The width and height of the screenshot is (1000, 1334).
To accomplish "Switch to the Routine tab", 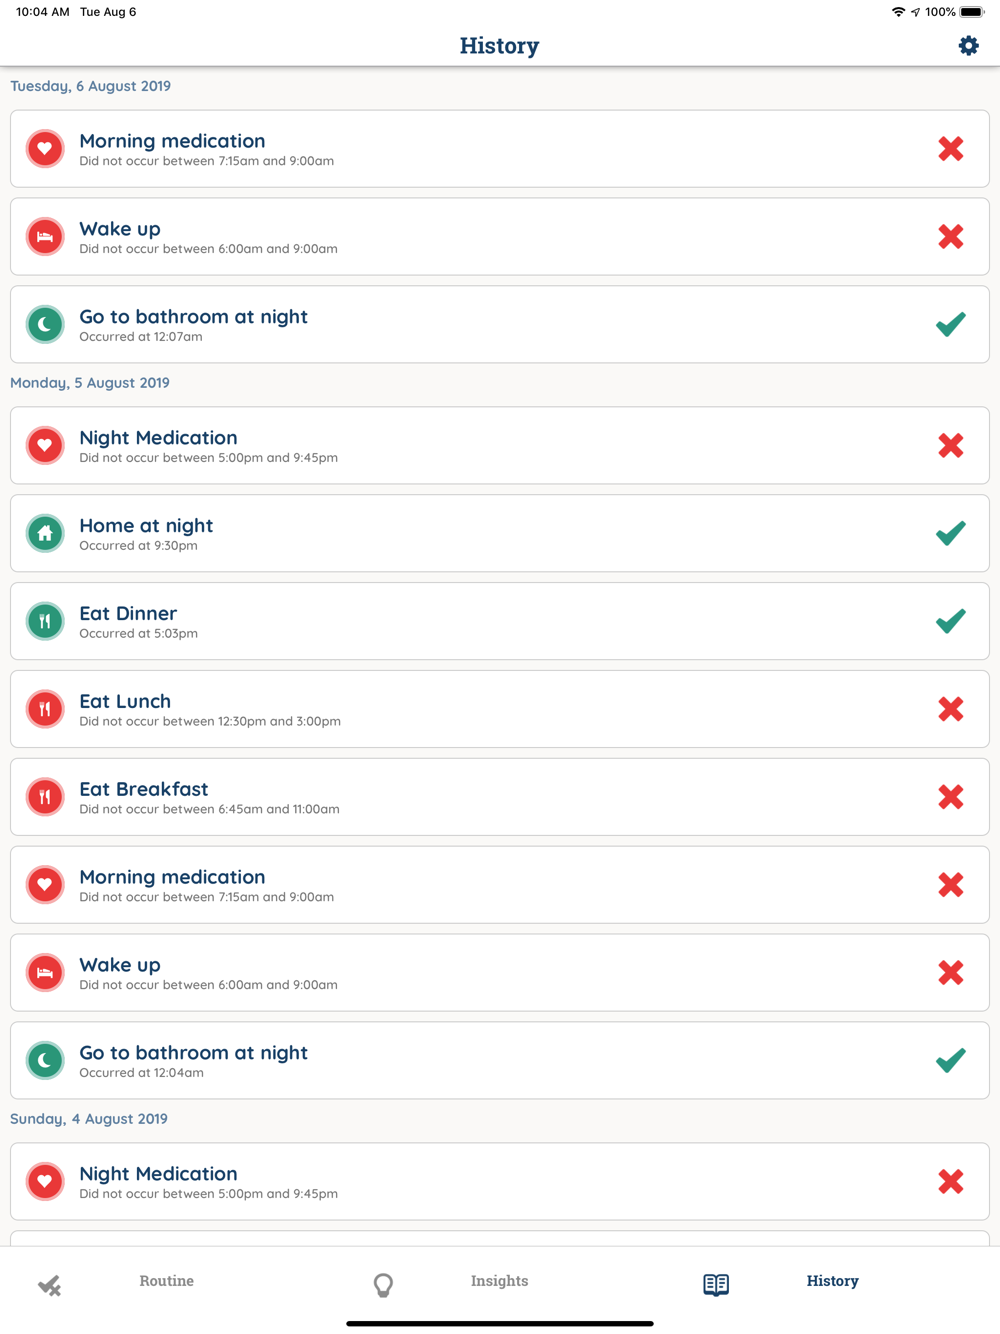I will pos(166,1281).
